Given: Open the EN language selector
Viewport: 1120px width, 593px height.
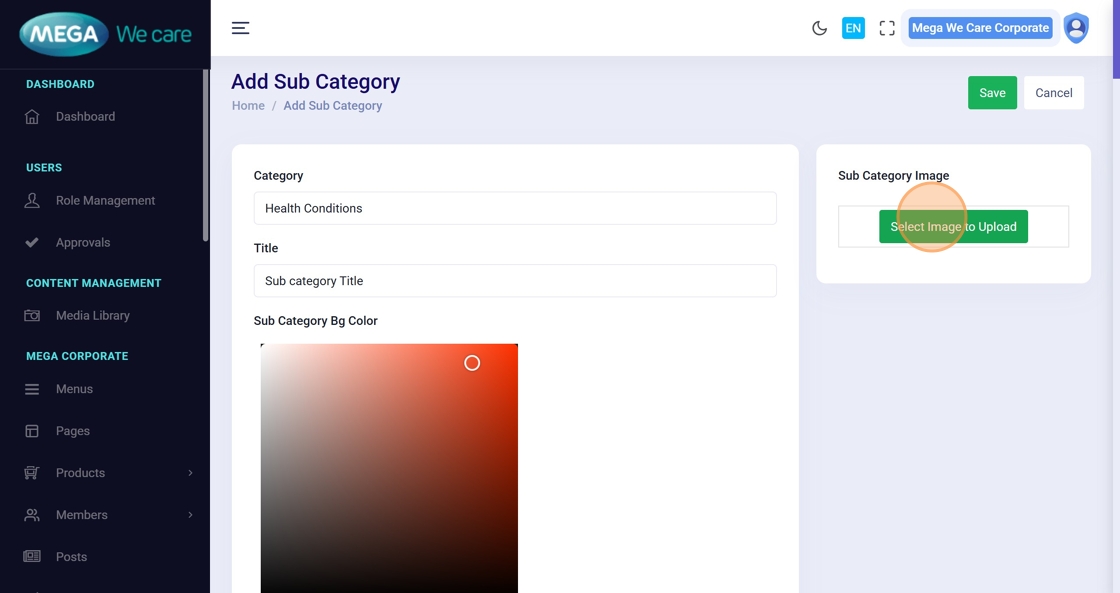Looking at the screenshot, I should coord(853,28).
